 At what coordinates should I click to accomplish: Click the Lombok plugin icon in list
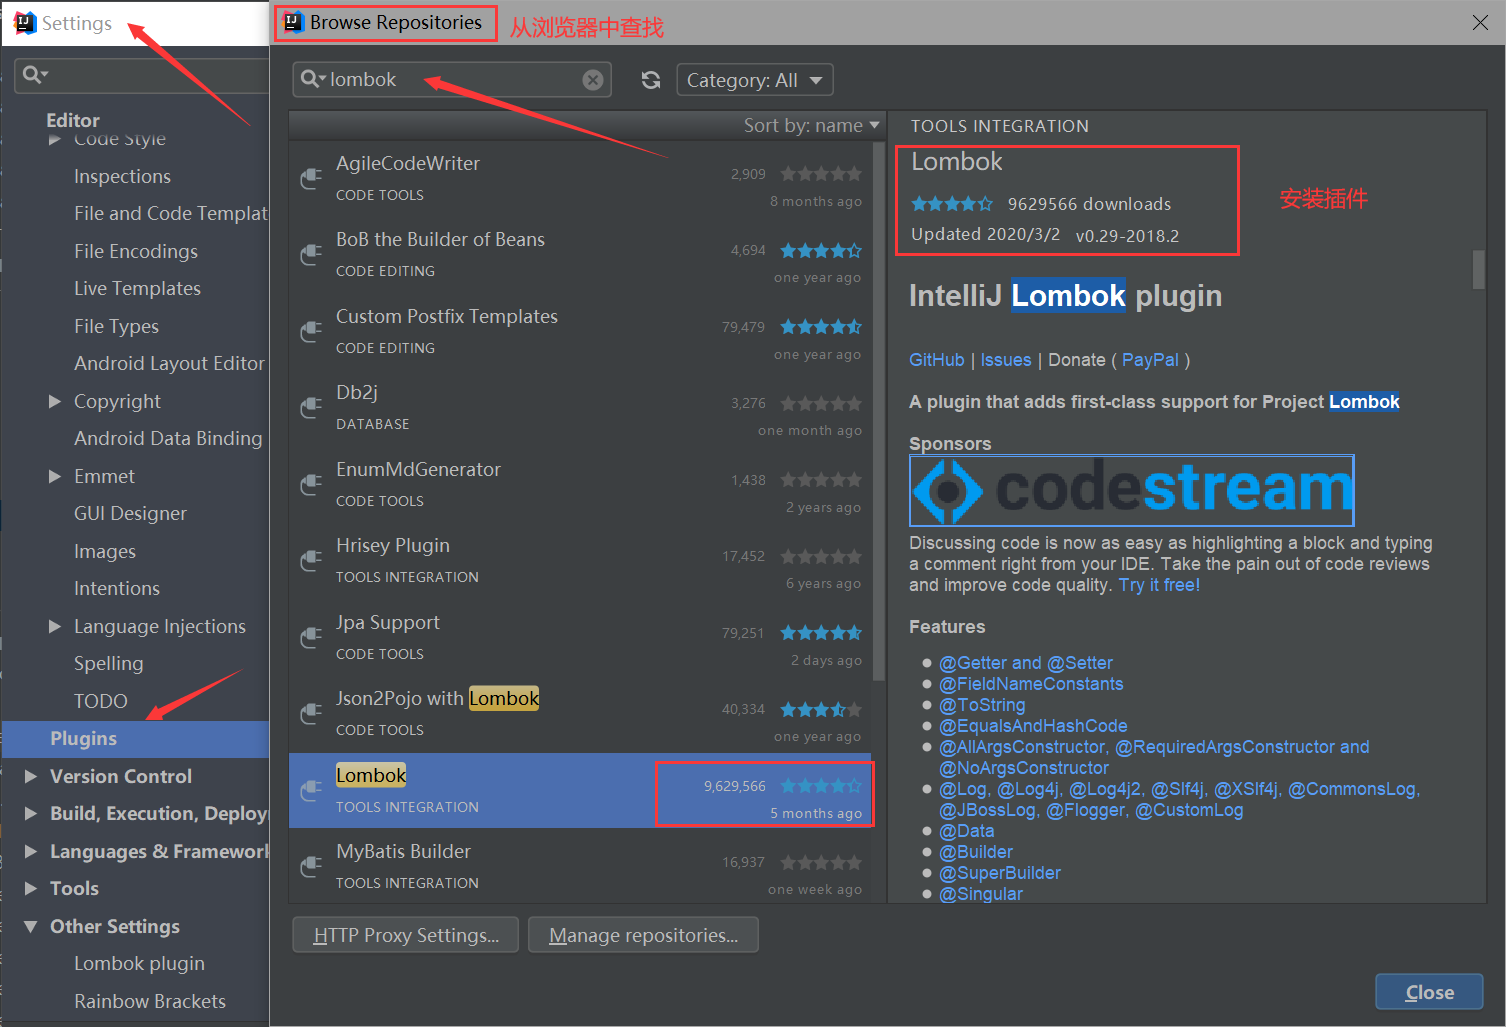coord(311,791)
